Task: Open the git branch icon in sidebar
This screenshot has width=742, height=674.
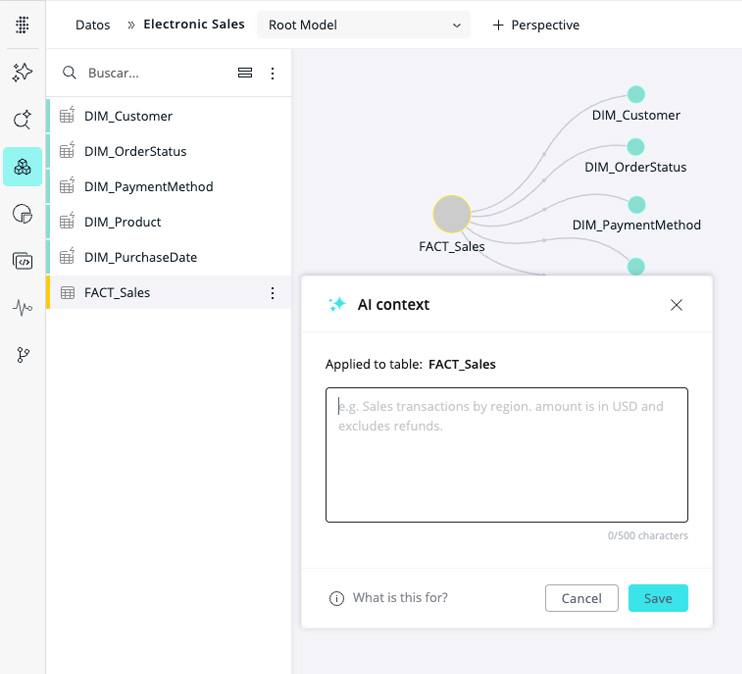Action: click(x=22, y=355)
